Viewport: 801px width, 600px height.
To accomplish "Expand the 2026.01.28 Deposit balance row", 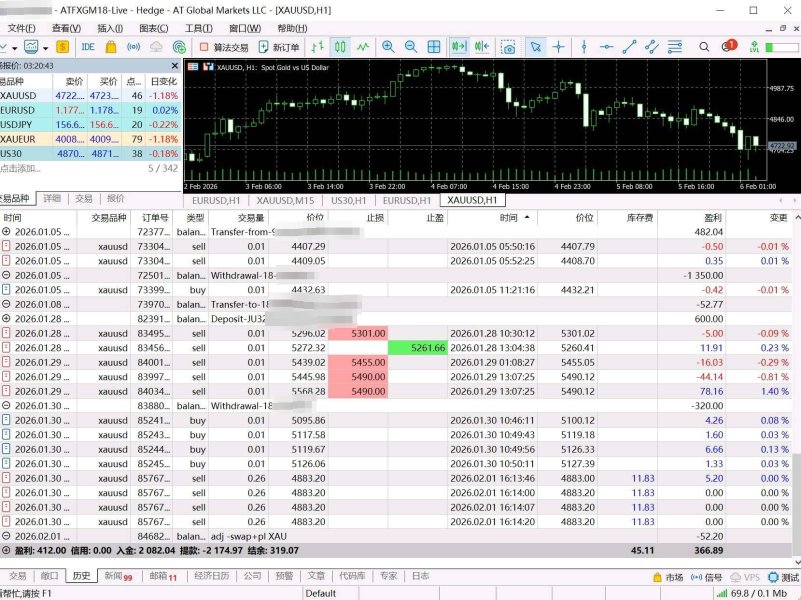I will click(x=7, y=318).
